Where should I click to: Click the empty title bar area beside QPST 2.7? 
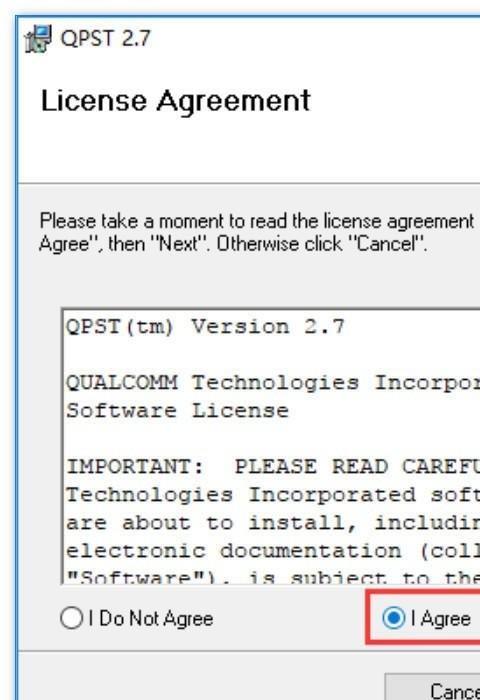(x=315, y=38)
